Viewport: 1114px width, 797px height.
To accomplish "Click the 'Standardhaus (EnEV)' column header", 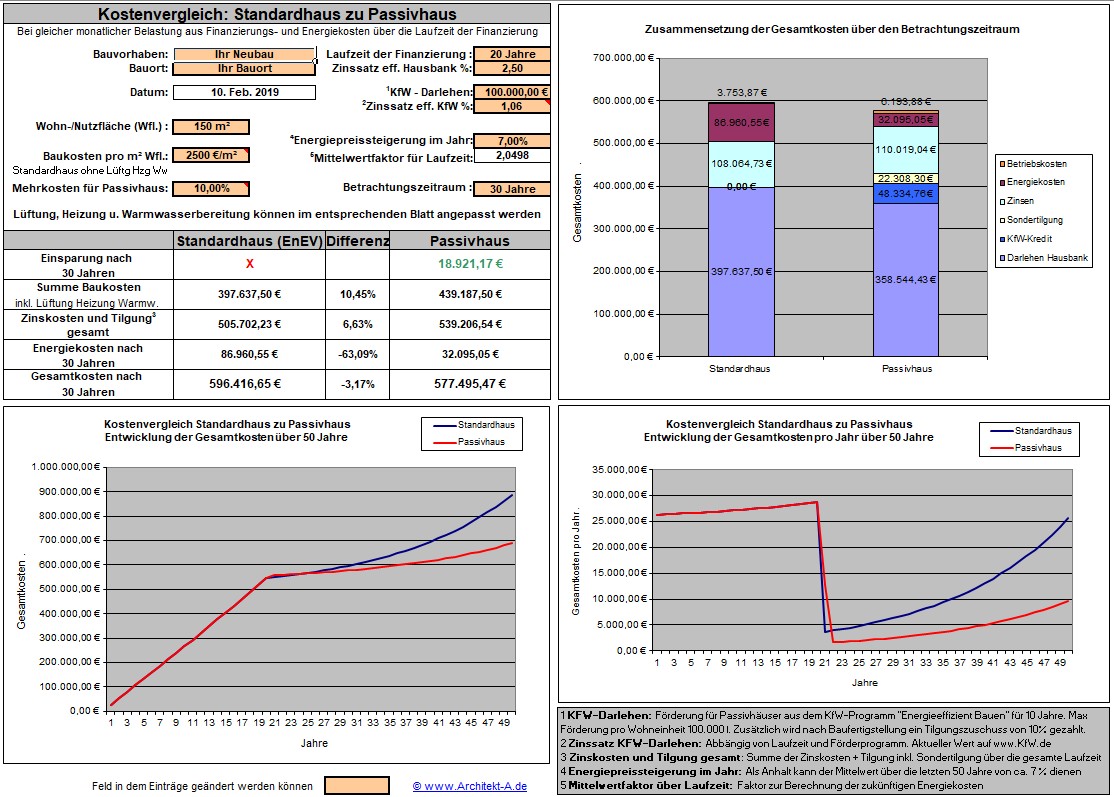I will coord(249,241).
